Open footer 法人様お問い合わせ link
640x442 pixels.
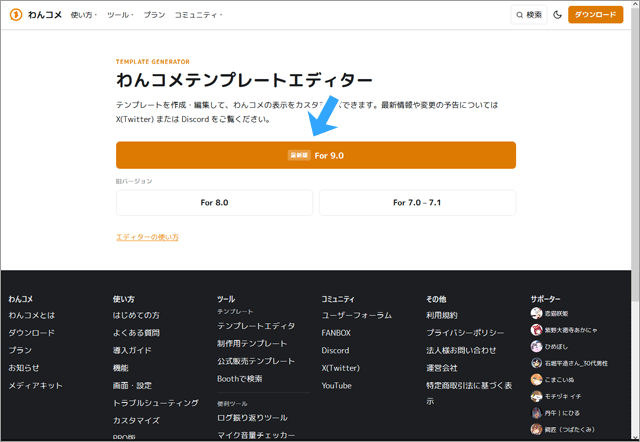coord(461,351)
